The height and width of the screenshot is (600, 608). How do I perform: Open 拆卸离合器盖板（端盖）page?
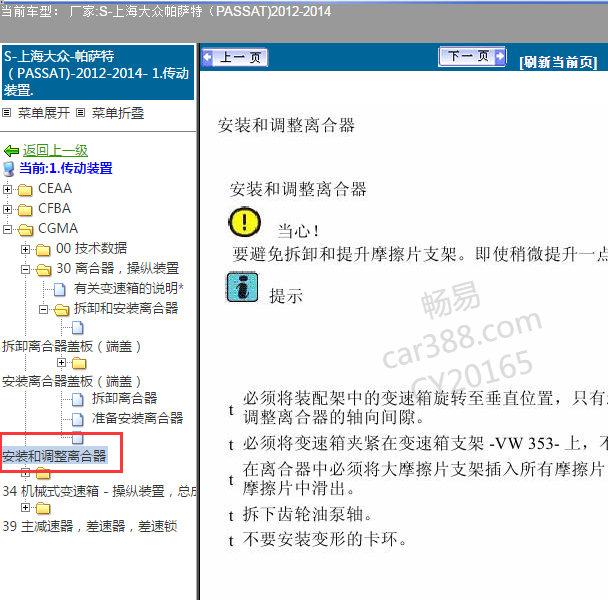click(x=71, y=346)
